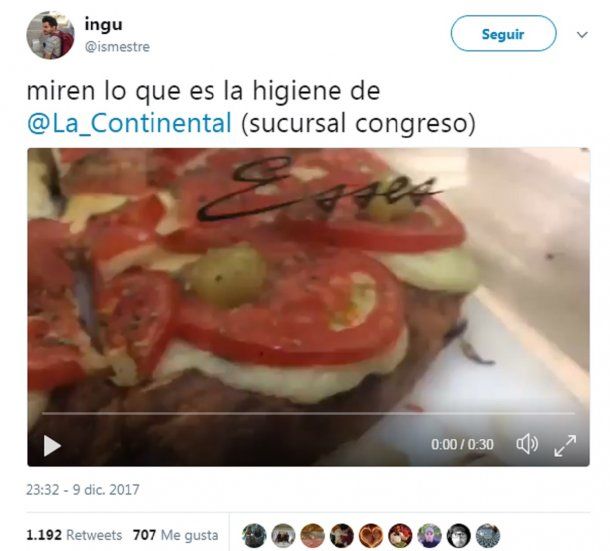Open the heart-shaped liker avatar
This screenshot has height=551, width=610.
371,535
